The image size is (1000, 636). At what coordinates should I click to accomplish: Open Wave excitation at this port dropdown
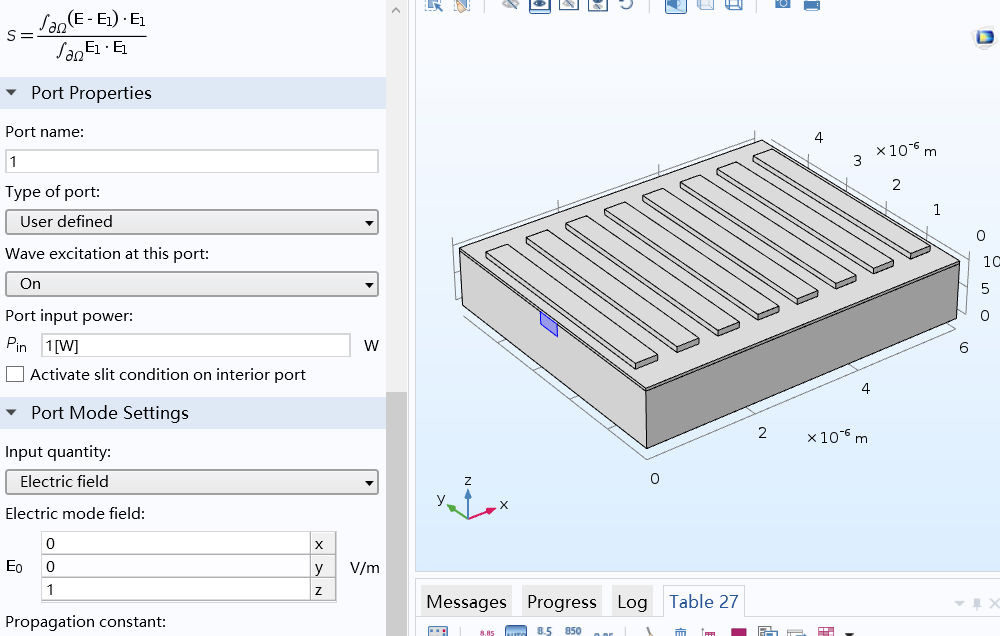click(x=192, y=284)
